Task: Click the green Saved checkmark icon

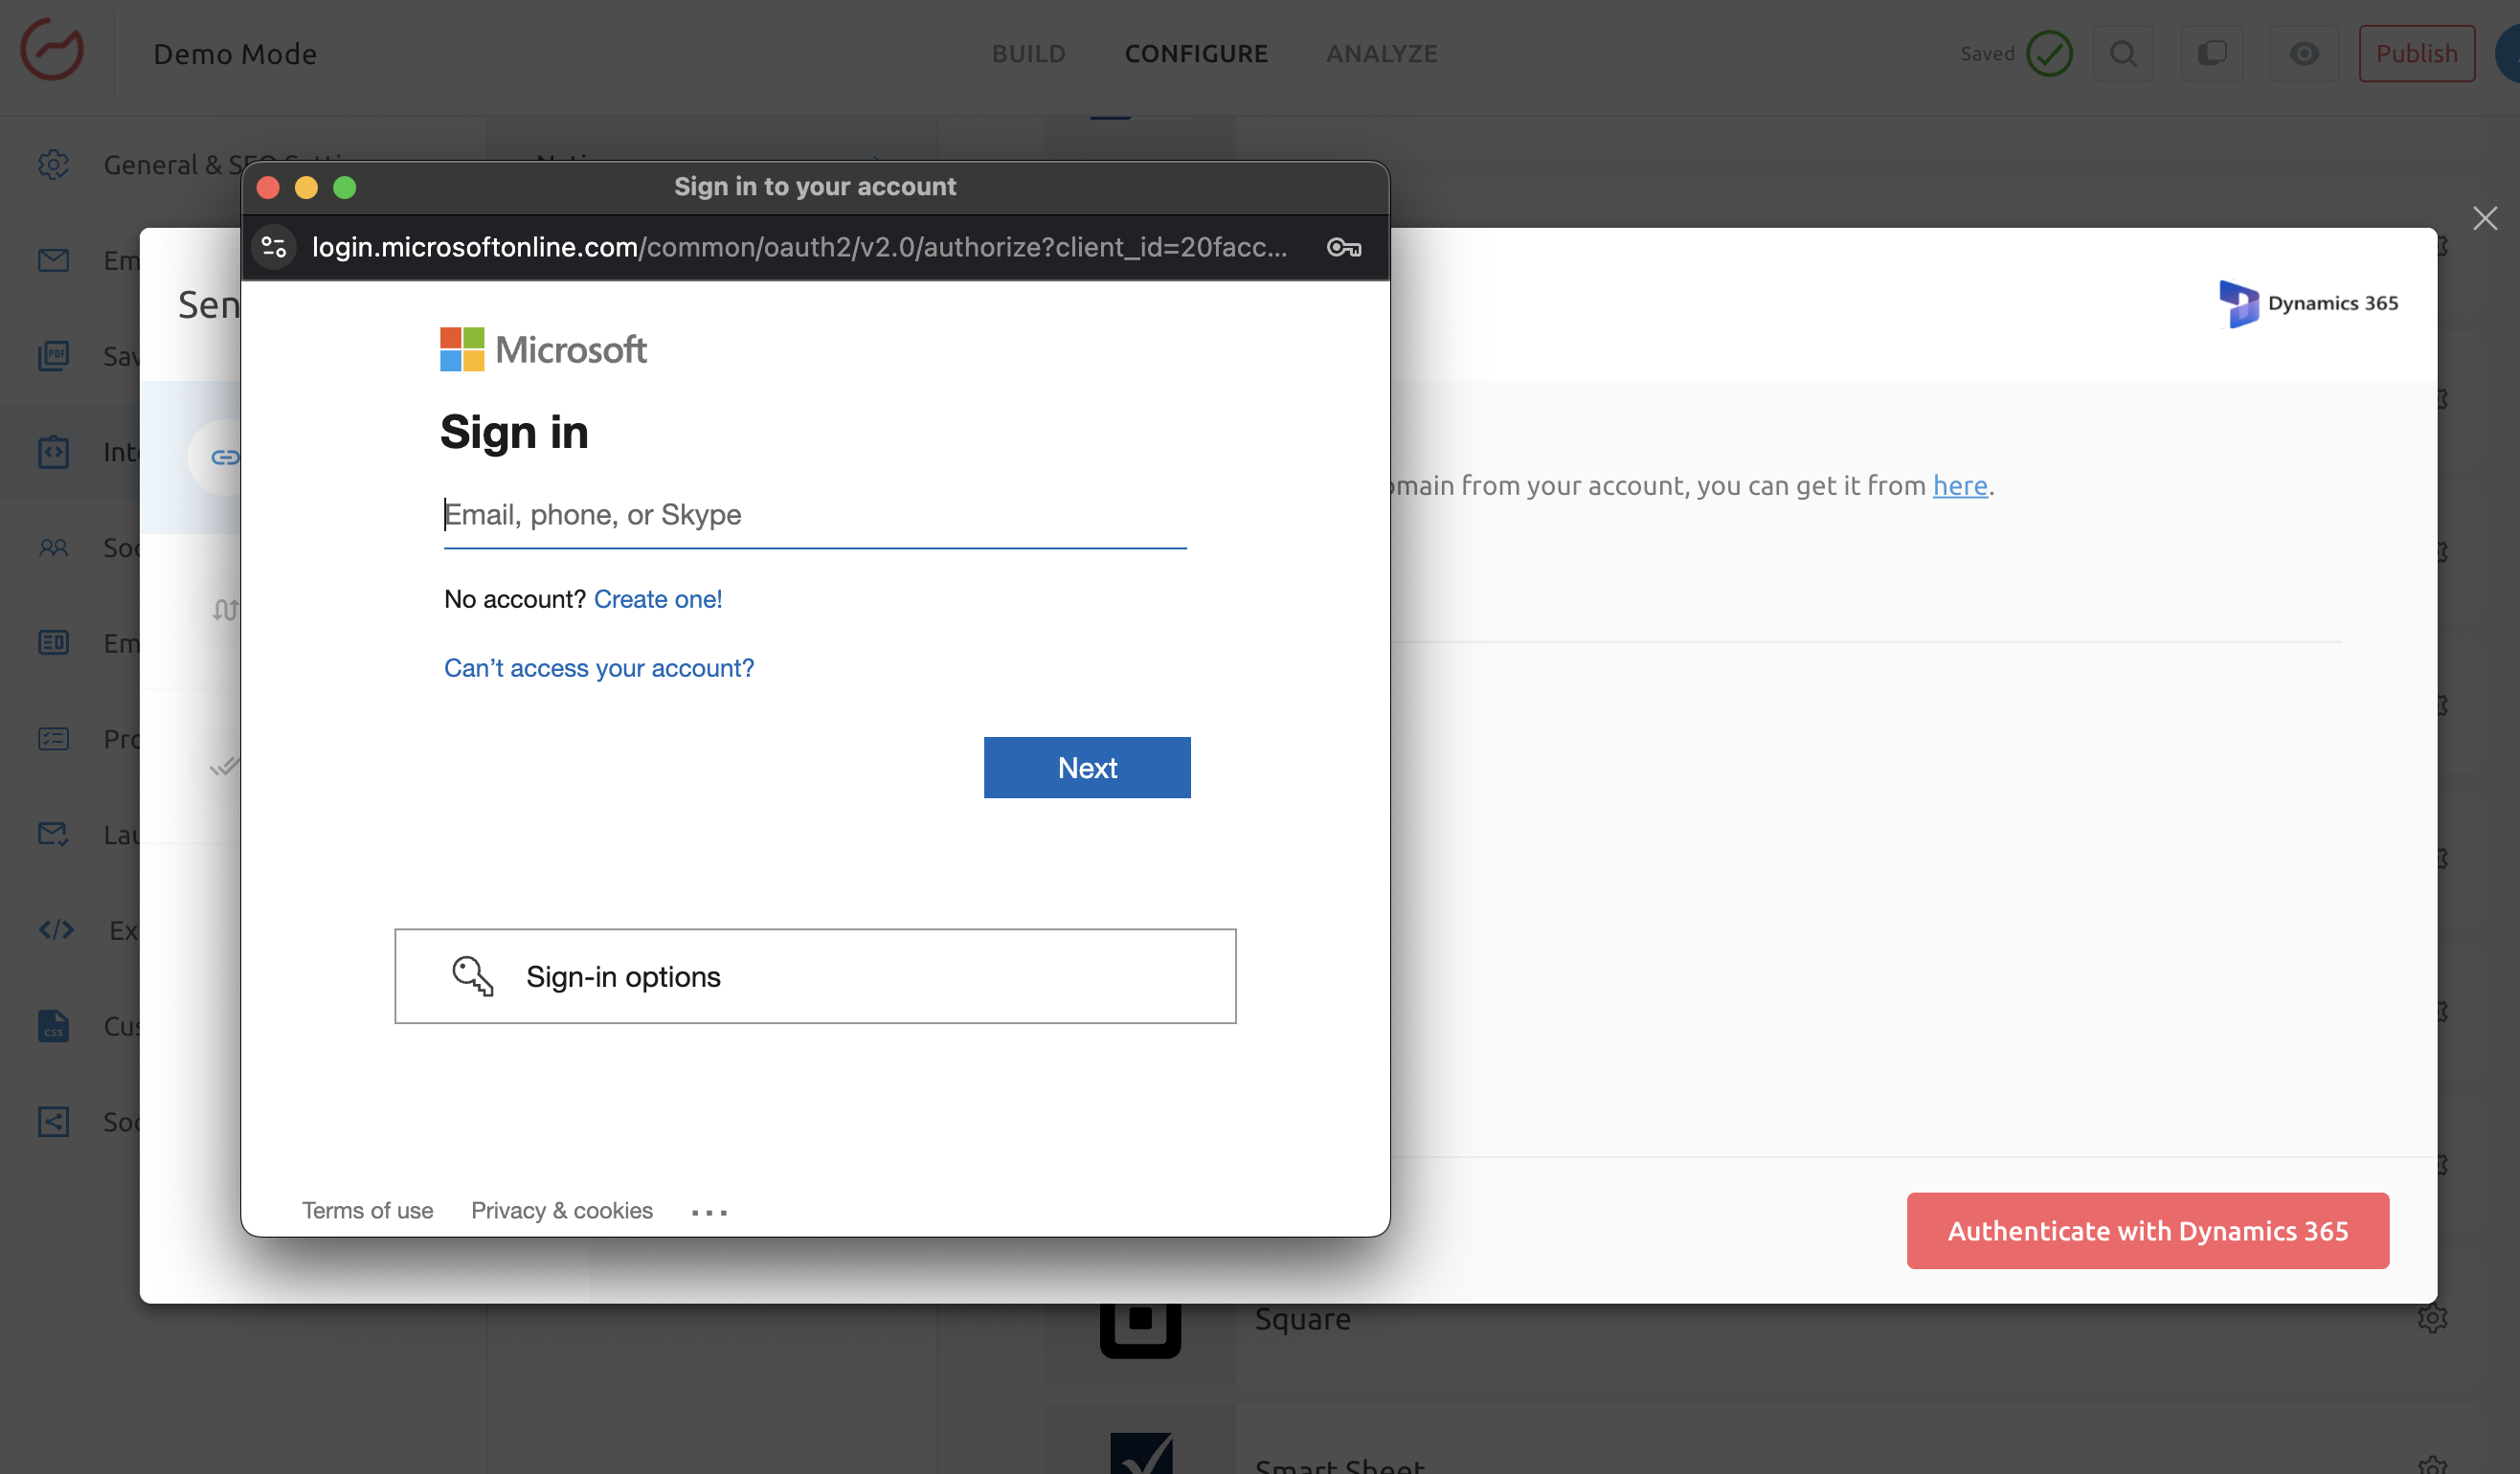Action: [2050, 53]
